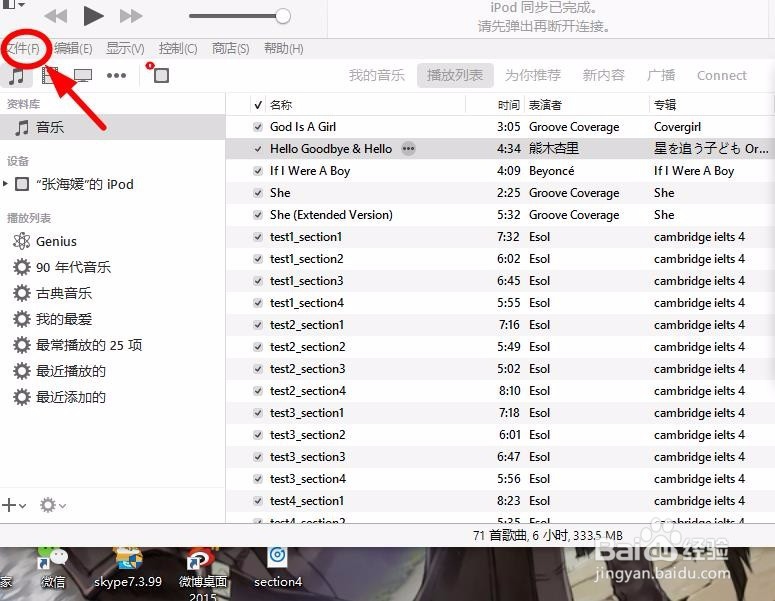Click artist Beyoncé in song list
Image resolution: width=775 pixels, height=601 pixels.
click(552, 171)
